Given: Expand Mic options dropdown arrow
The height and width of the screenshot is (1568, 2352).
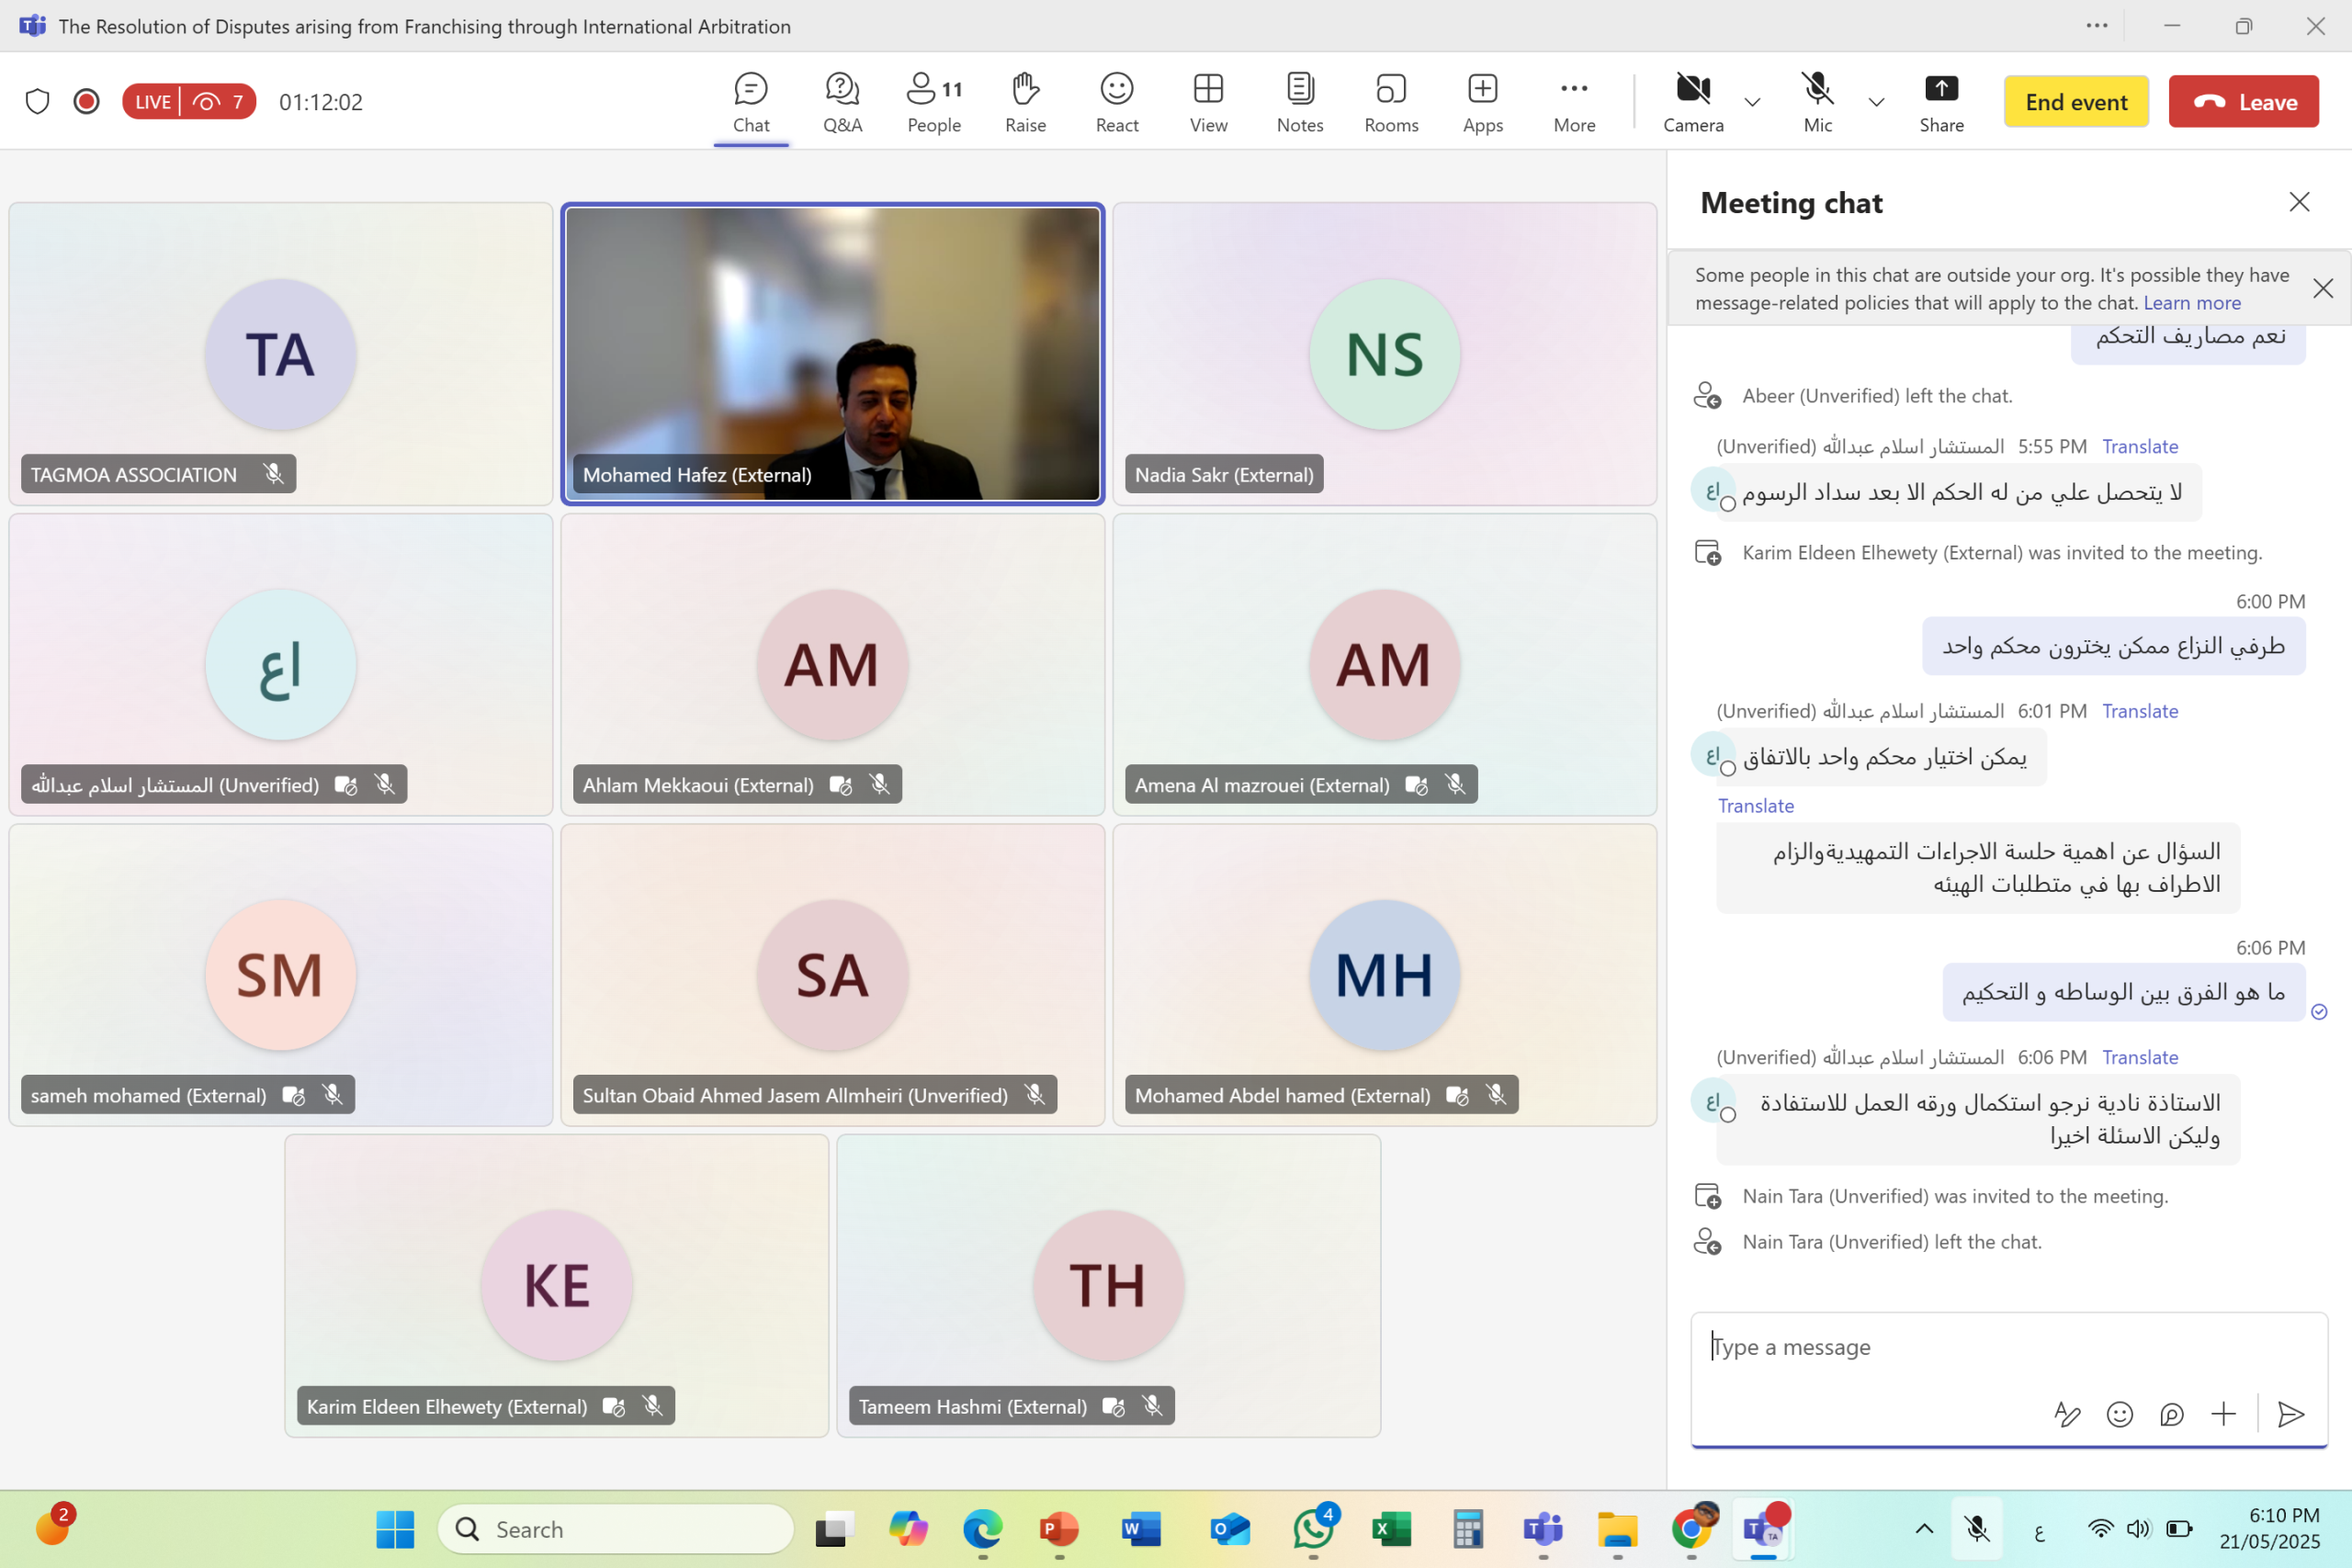Looking at the screenshot, I should [x=1876, y=102].
